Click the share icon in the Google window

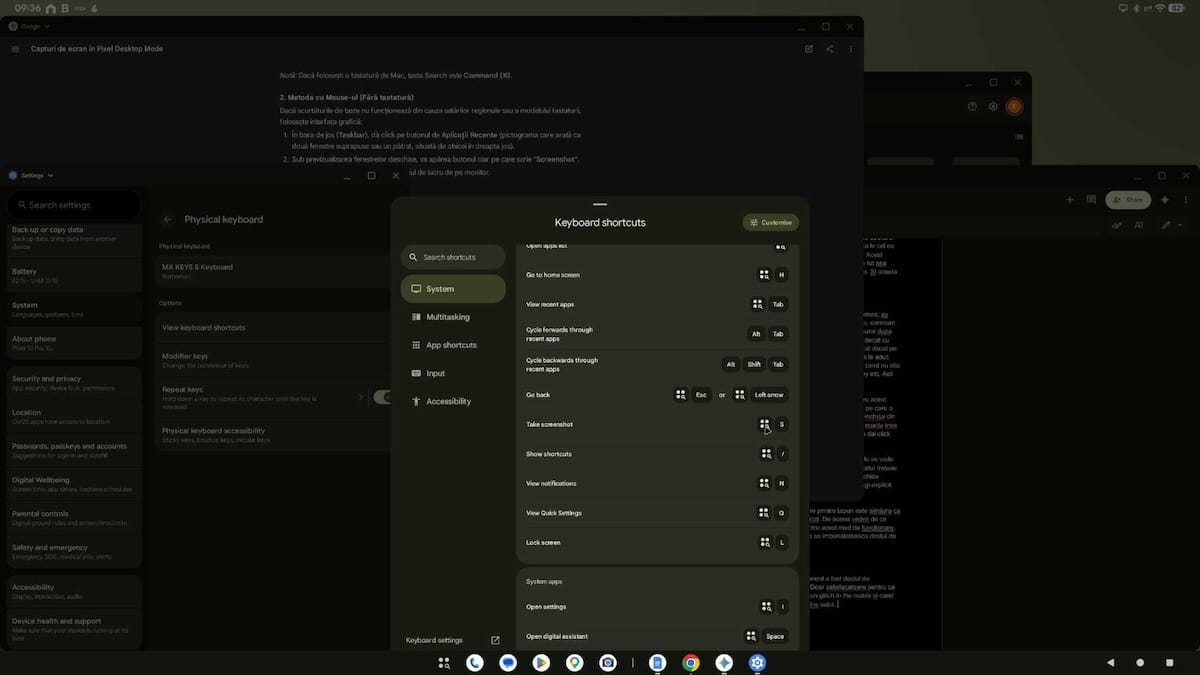pos(830,49)
